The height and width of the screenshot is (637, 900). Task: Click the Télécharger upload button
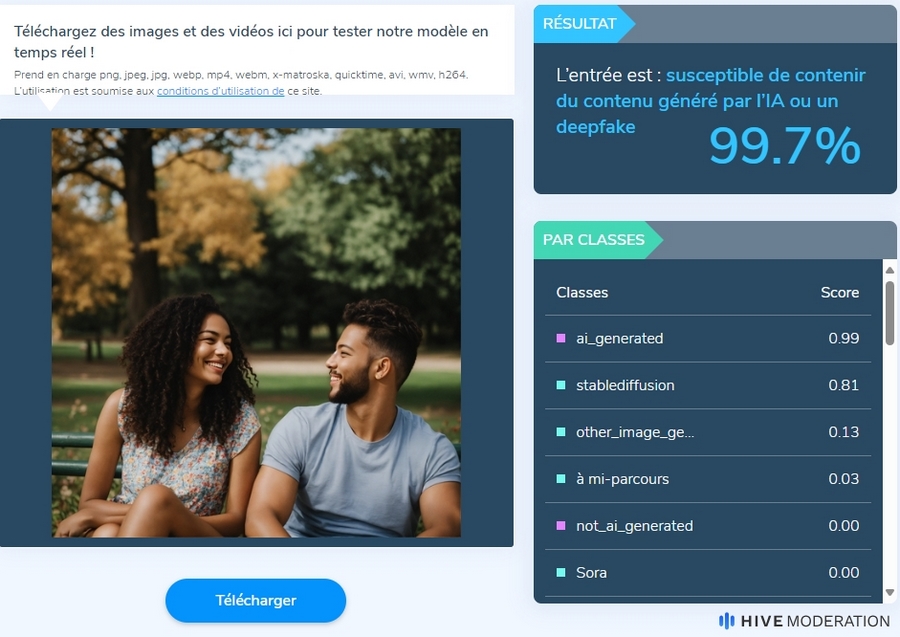pyautogui.click(x=255, y=600)
